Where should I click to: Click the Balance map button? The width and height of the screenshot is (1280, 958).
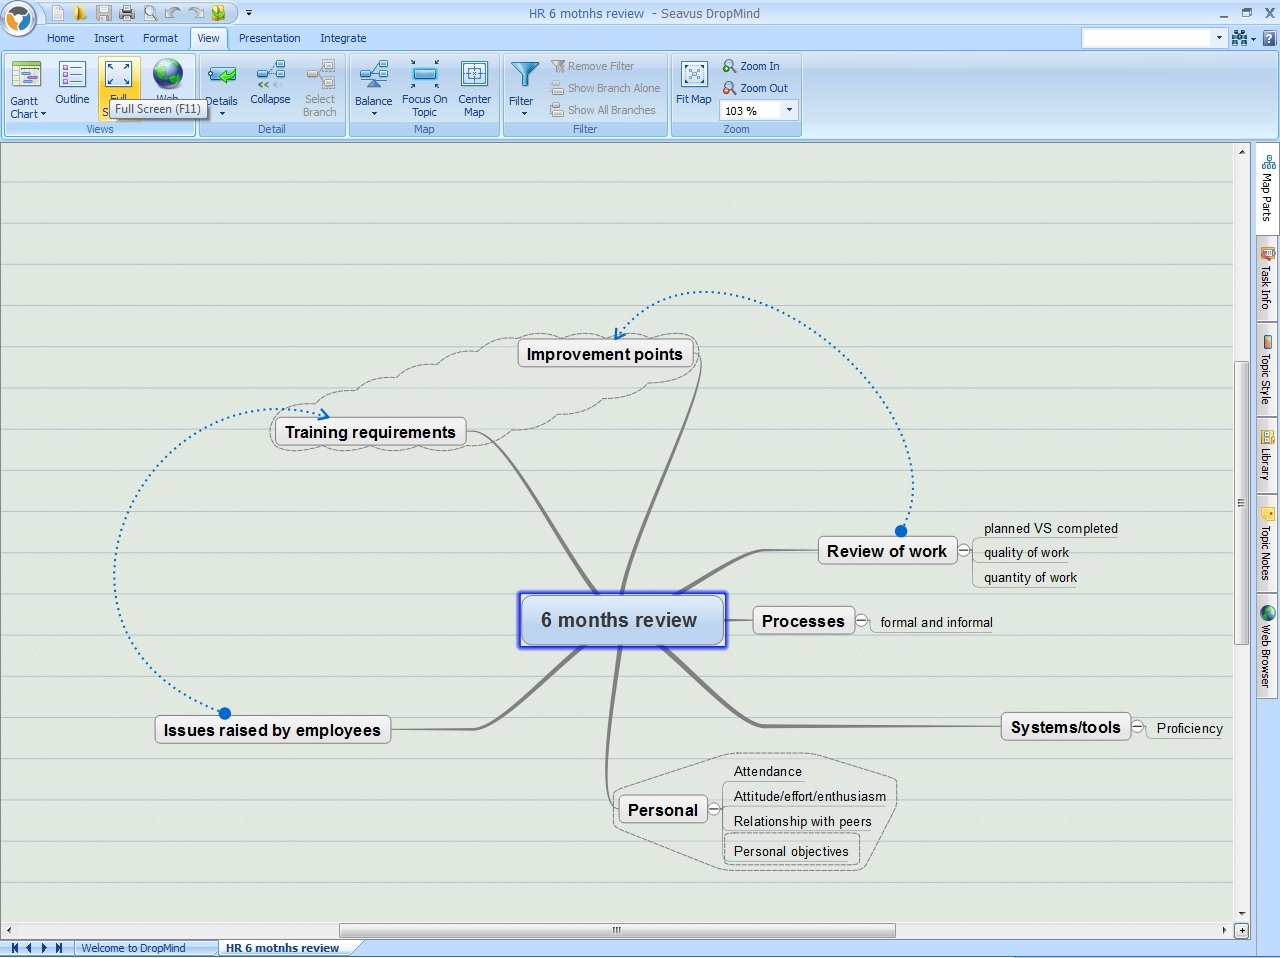point(373,89)
